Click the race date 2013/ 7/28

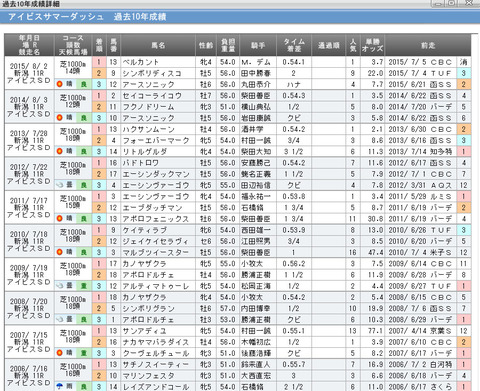[29, 133]
